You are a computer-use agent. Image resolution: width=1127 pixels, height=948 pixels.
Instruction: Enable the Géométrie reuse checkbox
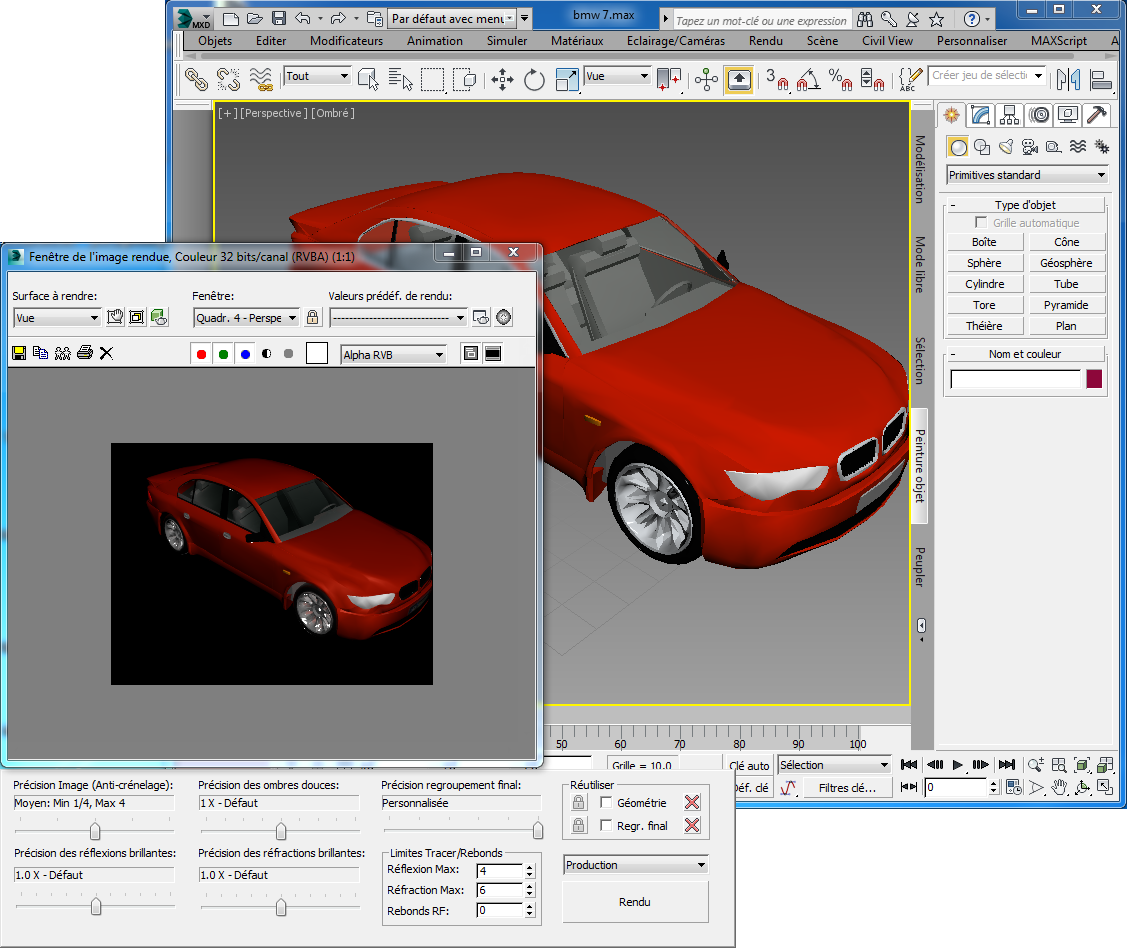point(606,803)
